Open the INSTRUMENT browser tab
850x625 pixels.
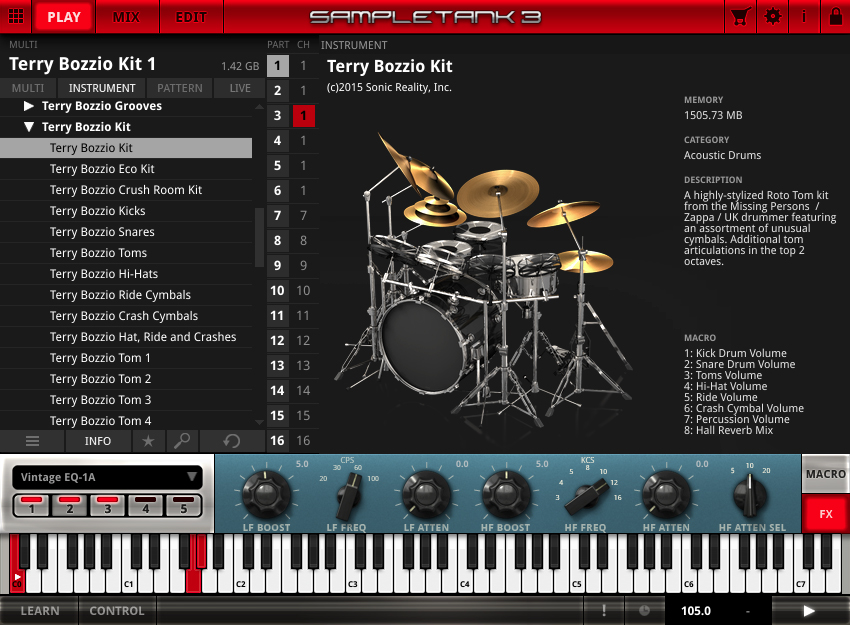point(102,88)
